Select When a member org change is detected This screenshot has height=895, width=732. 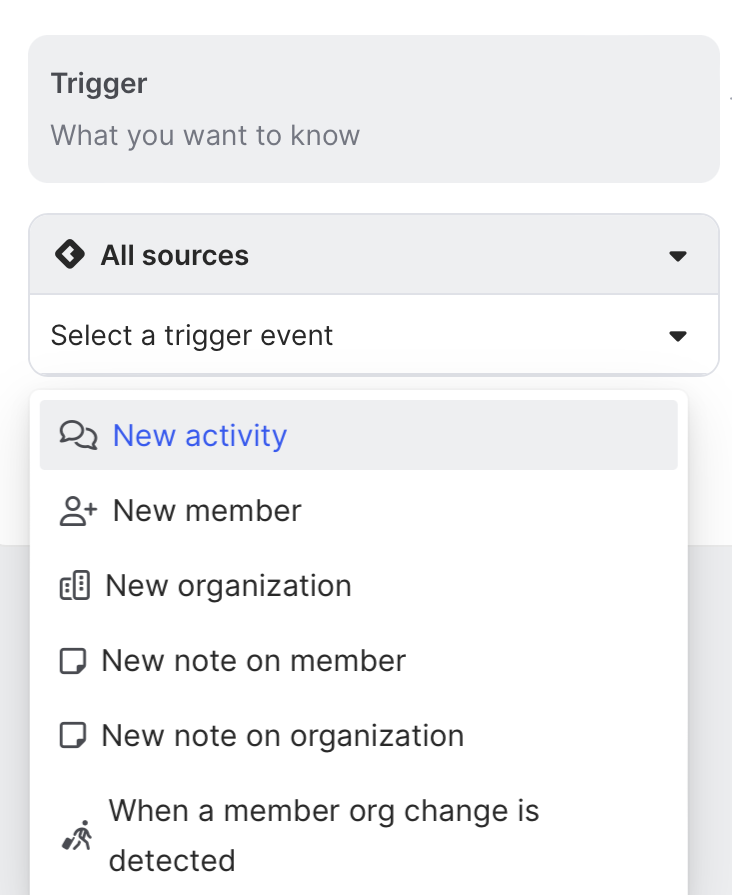(x=324, y=835)
